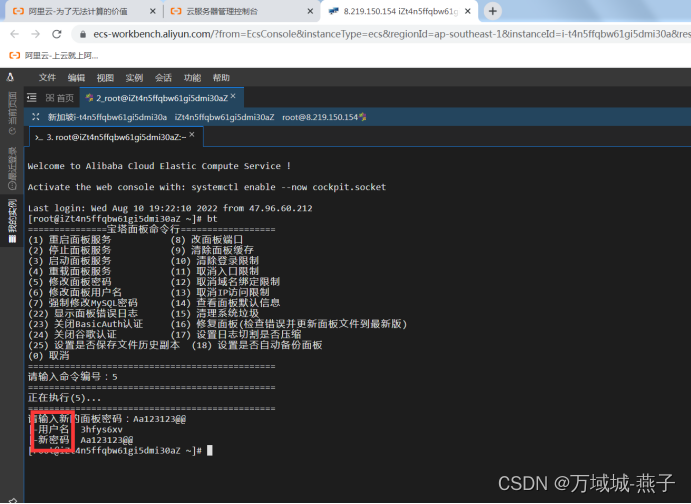Open the 我的实例 sidebar panel
This screenshot has width=691, height=504.
12,221
